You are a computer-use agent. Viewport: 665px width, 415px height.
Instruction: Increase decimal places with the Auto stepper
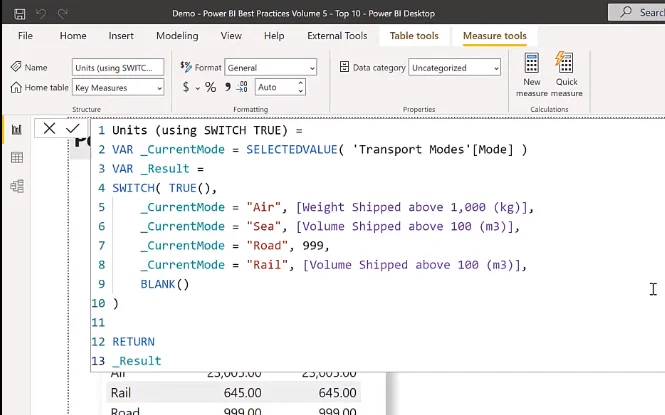point(301,83)
